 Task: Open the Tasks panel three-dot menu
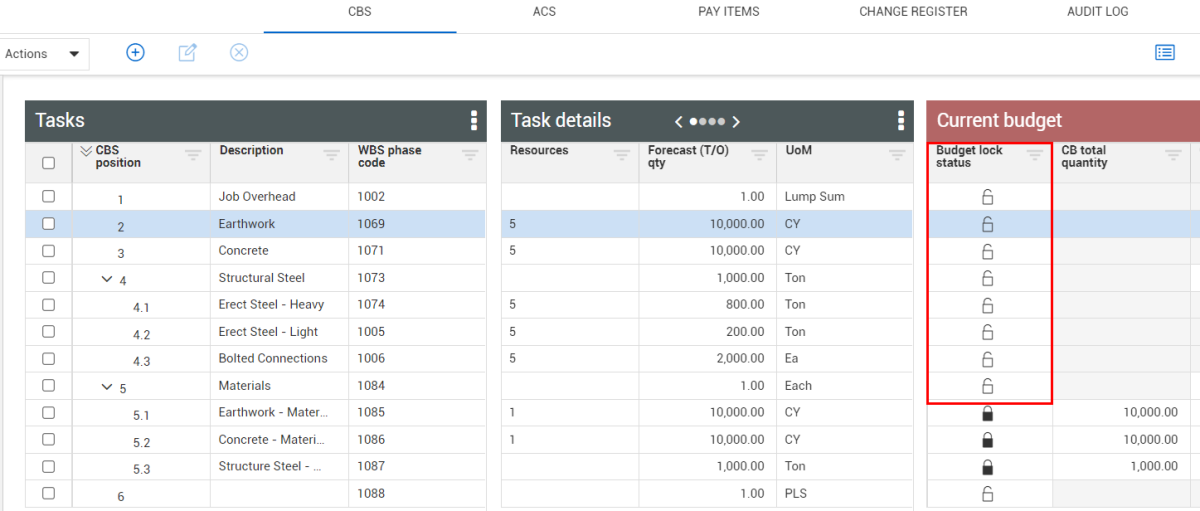point(474,121)
